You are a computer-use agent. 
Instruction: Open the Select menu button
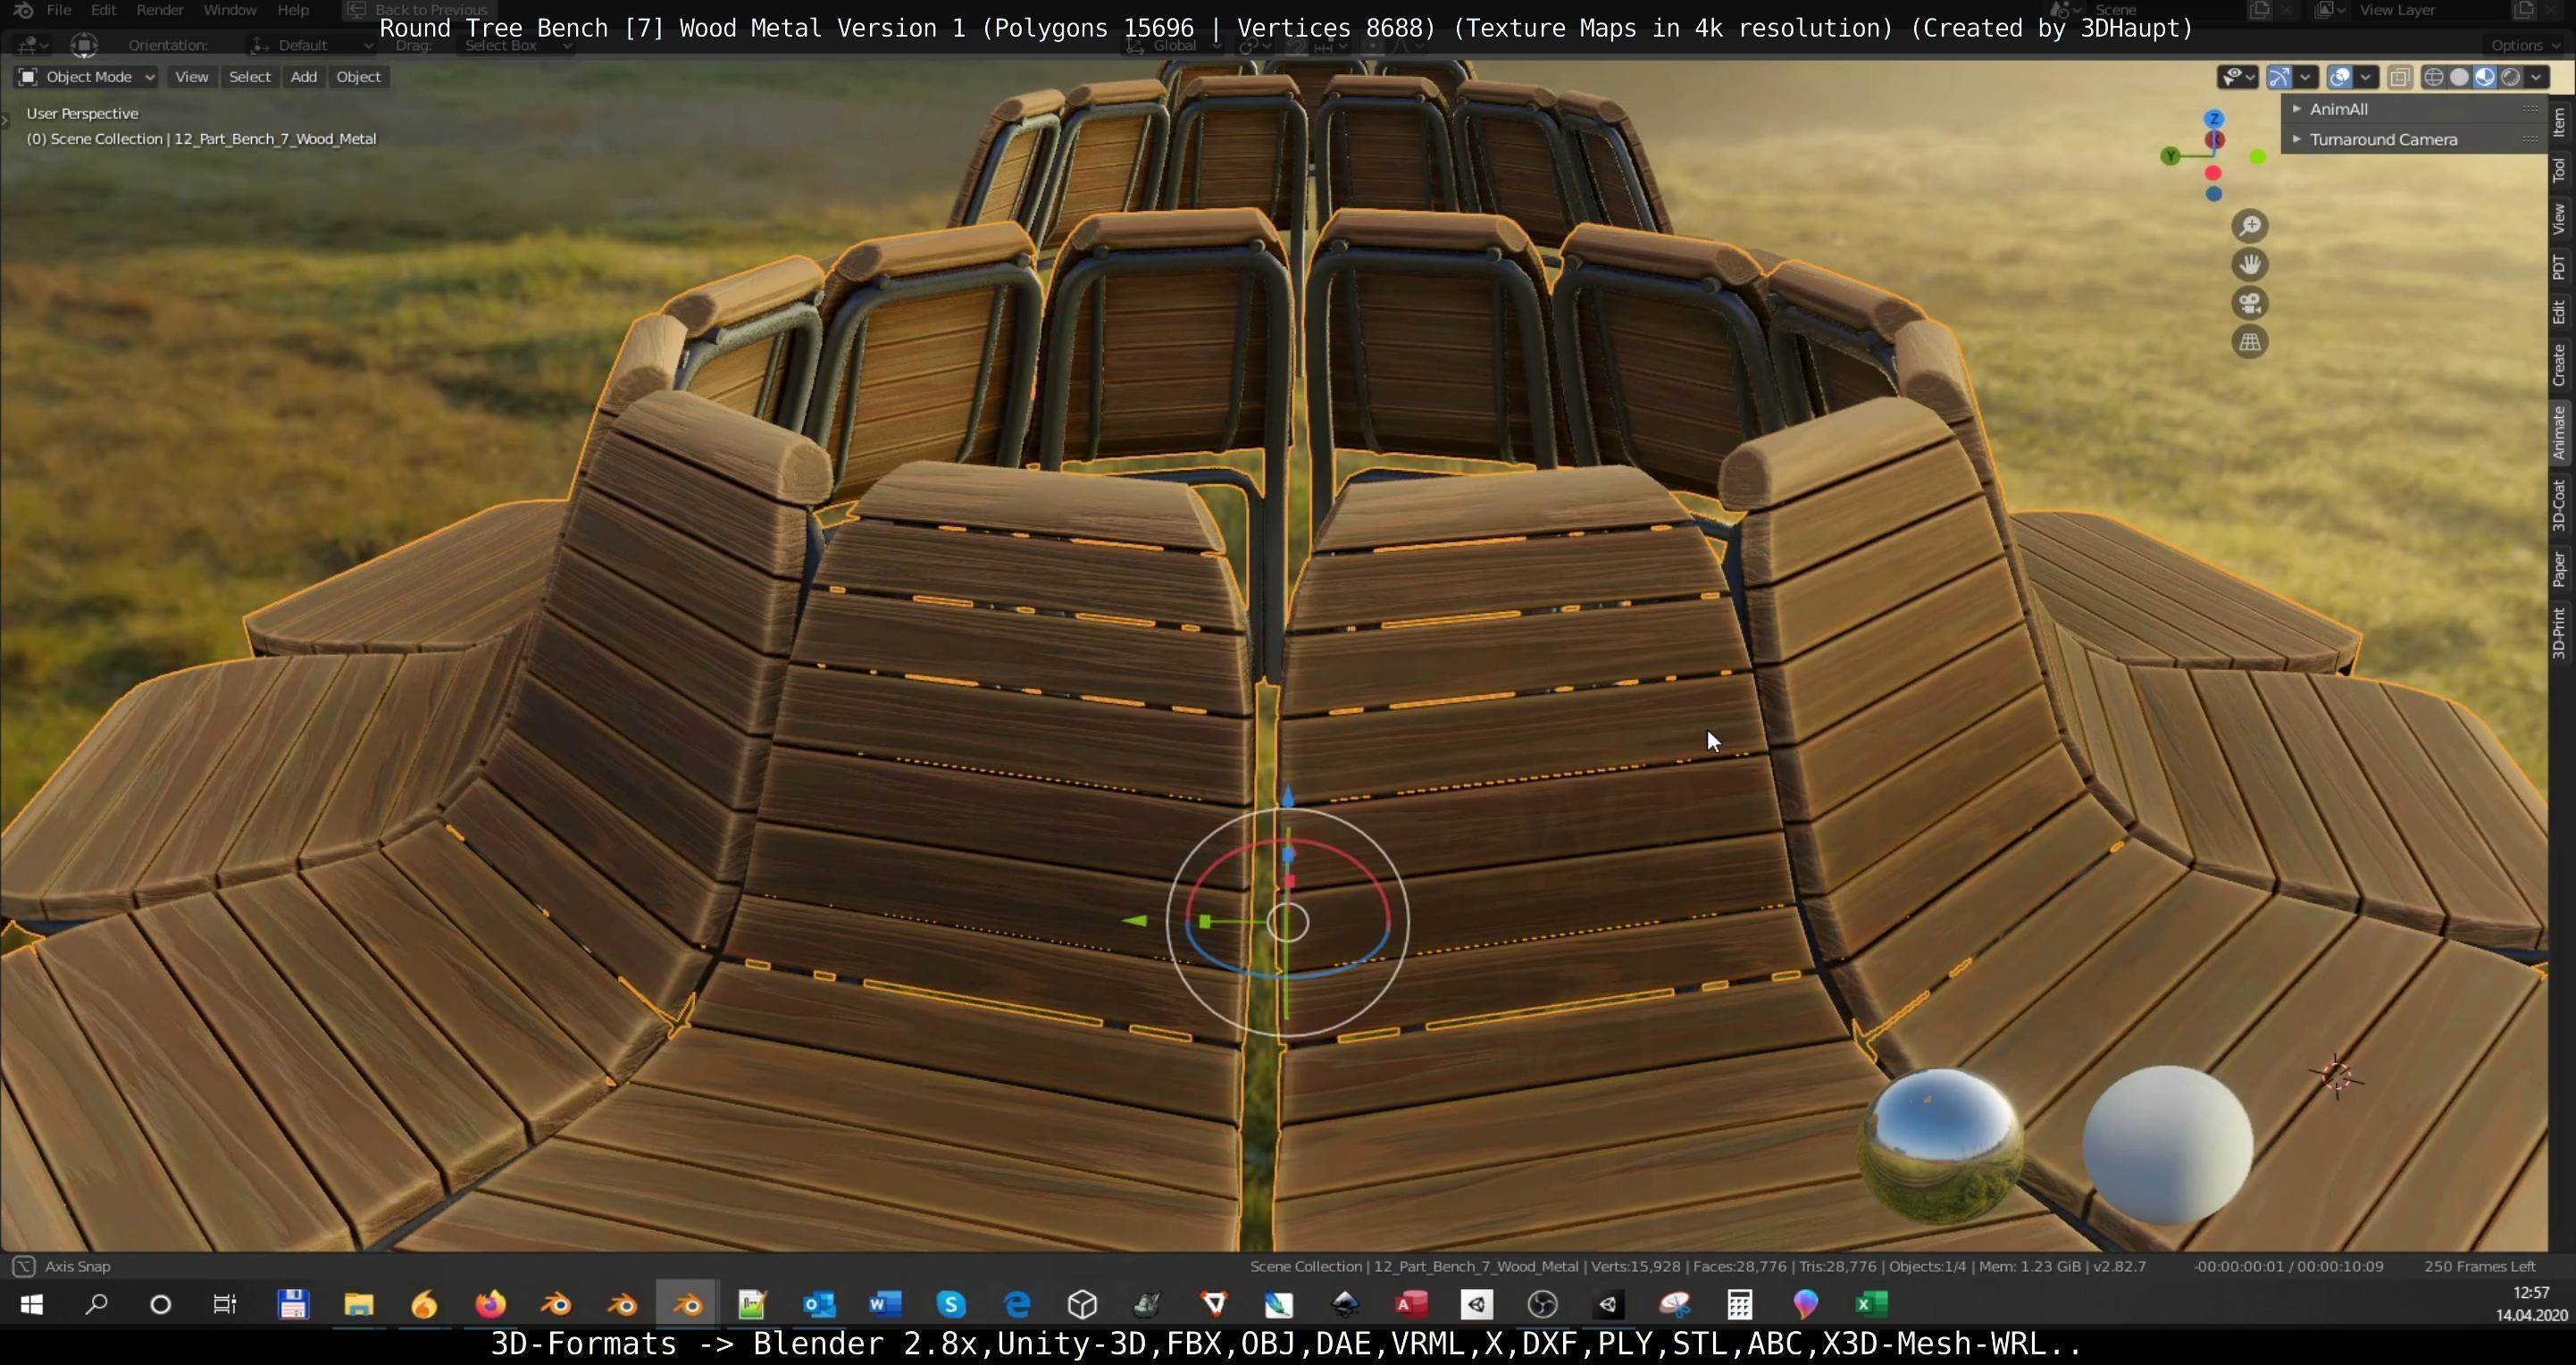(x=249, y=77)
